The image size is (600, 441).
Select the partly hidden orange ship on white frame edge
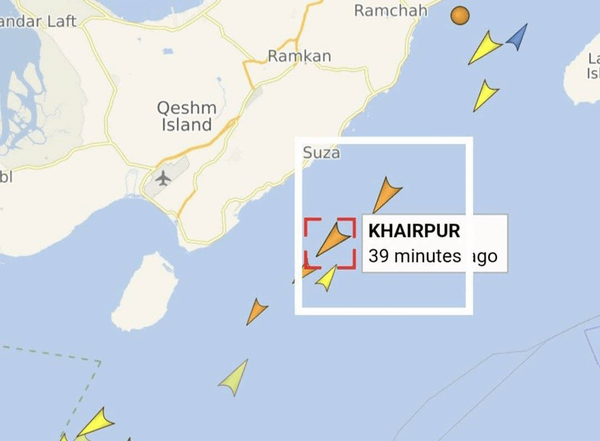pyautogui.click(x=303, y=271)
